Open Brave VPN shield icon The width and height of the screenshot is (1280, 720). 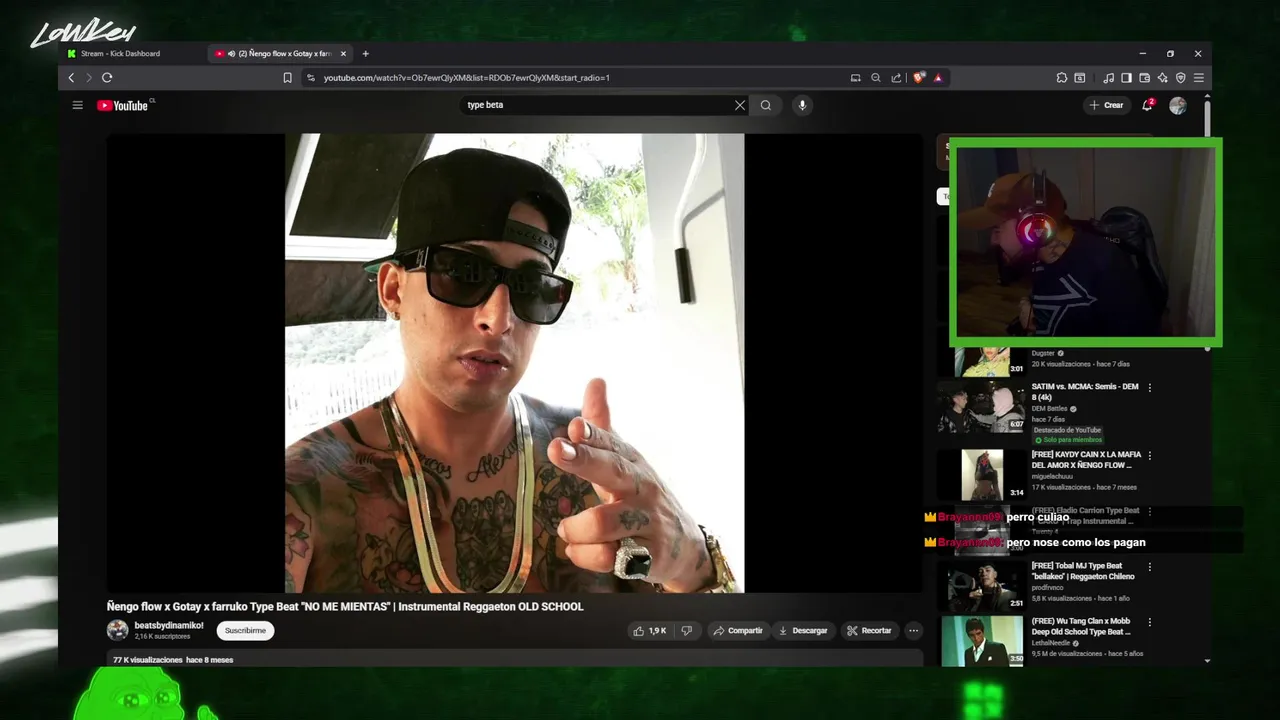point(1181,78)
